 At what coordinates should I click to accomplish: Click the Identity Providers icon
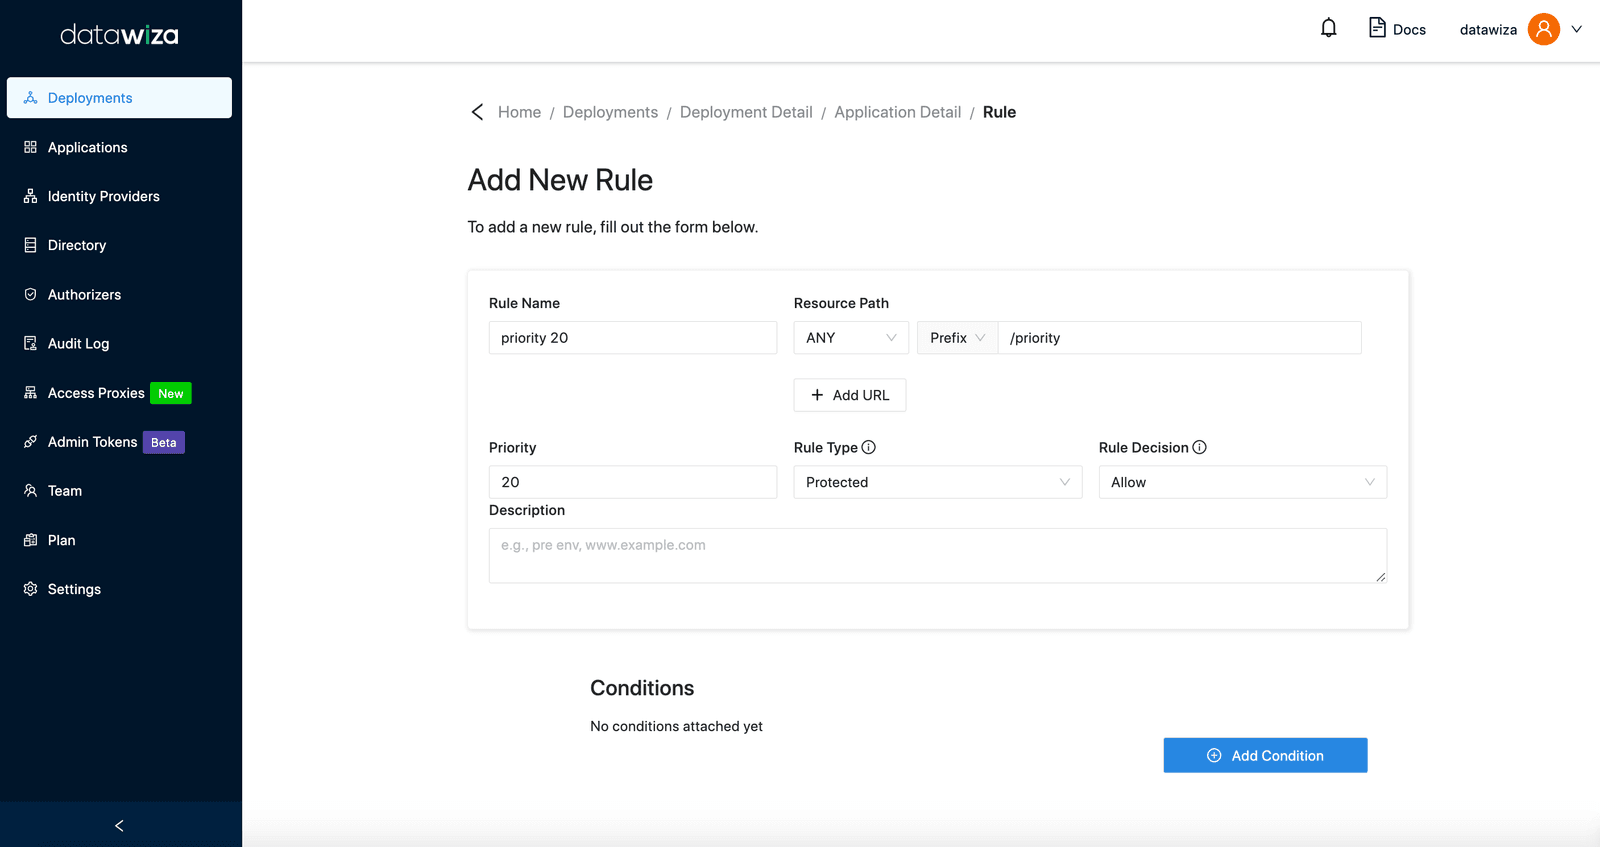tap(30, 196)
